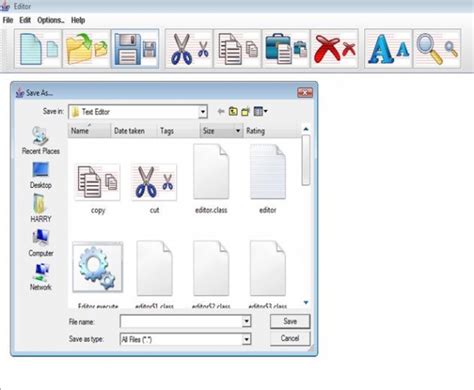Close the Save As dialog

coord(305,93)
